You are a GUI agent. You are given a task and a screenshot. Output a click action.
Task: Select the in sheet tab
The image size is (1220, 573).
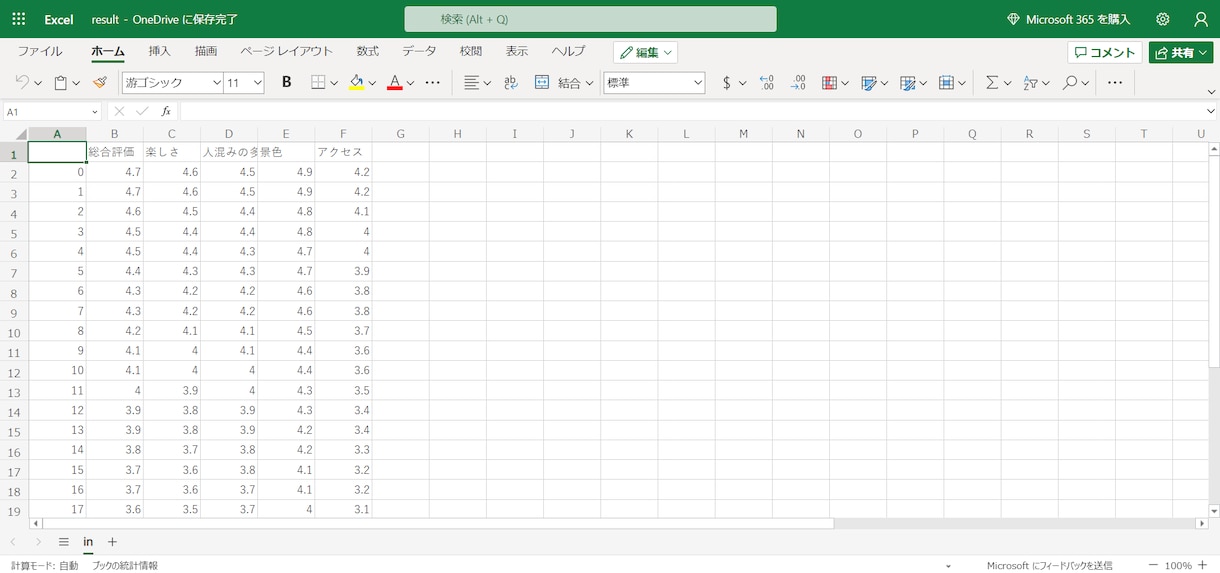point(88,542)
